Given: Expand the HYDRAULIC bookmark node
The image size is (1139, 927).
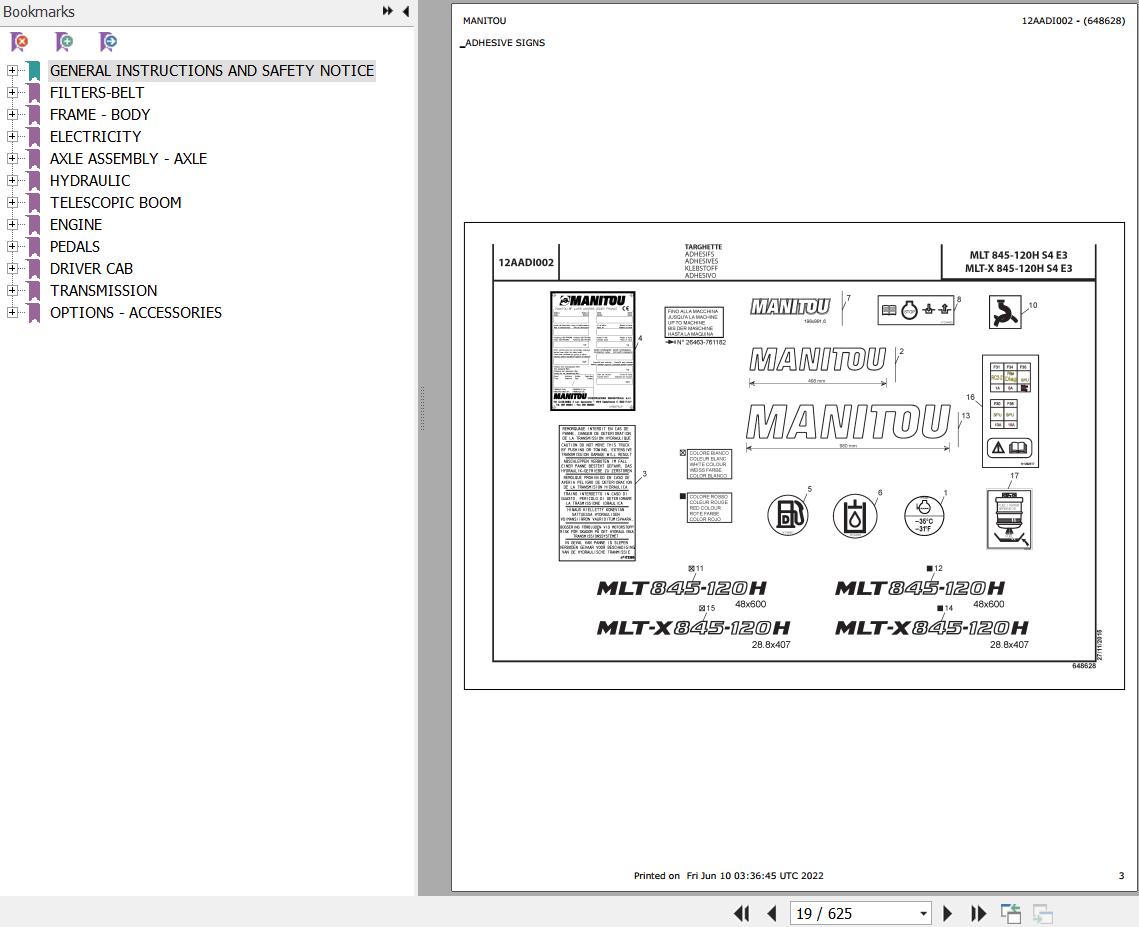Looking at the screenshot, I should [12, 180].
